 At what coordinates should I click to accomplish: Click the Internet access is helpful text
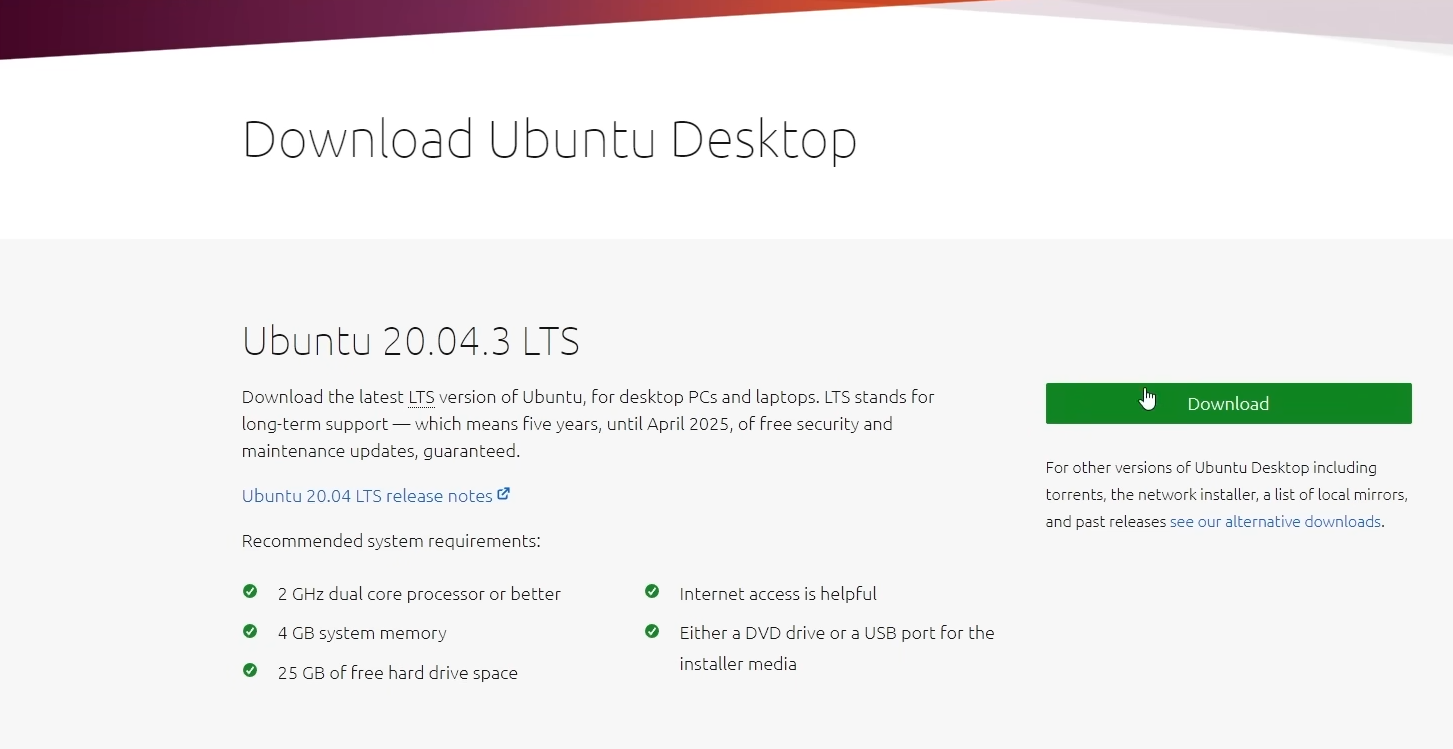pos(777,594)
